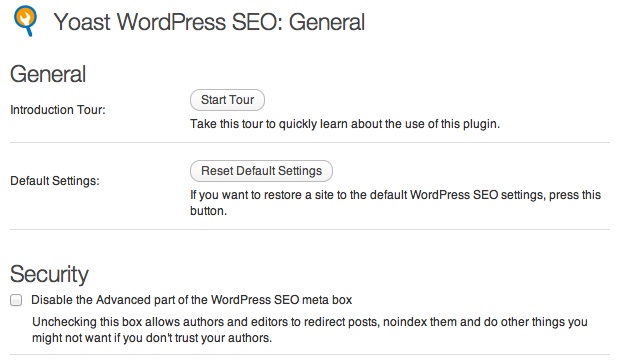The width and height of the screenshot is (626, 362).
Task: Click the 'Default Settings:' field label
Action: (55, 181)
